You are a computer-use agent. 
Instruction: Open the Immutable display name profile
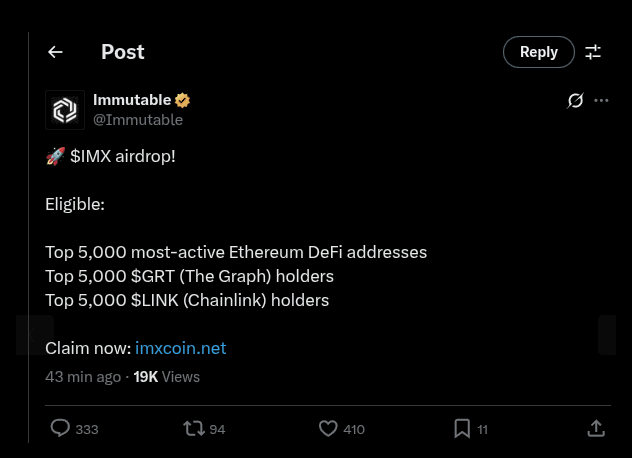(x=132, y=100)
